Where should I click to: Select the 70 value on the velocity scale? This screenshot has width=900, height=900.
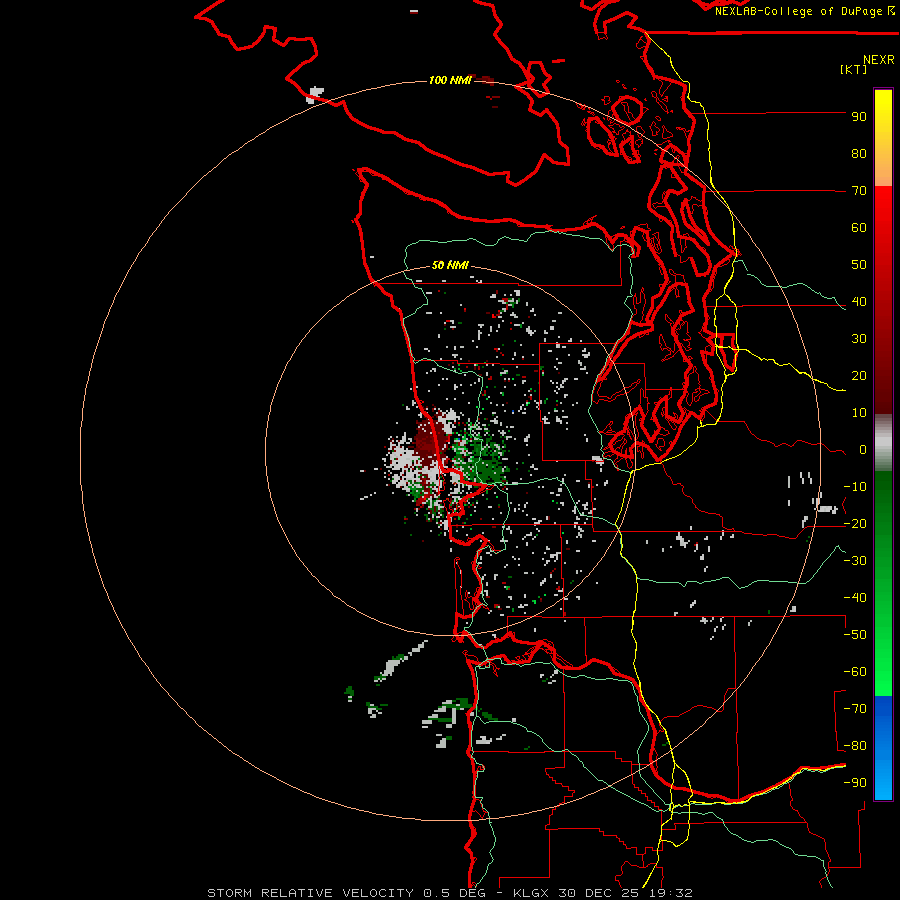tap(859, 191)
